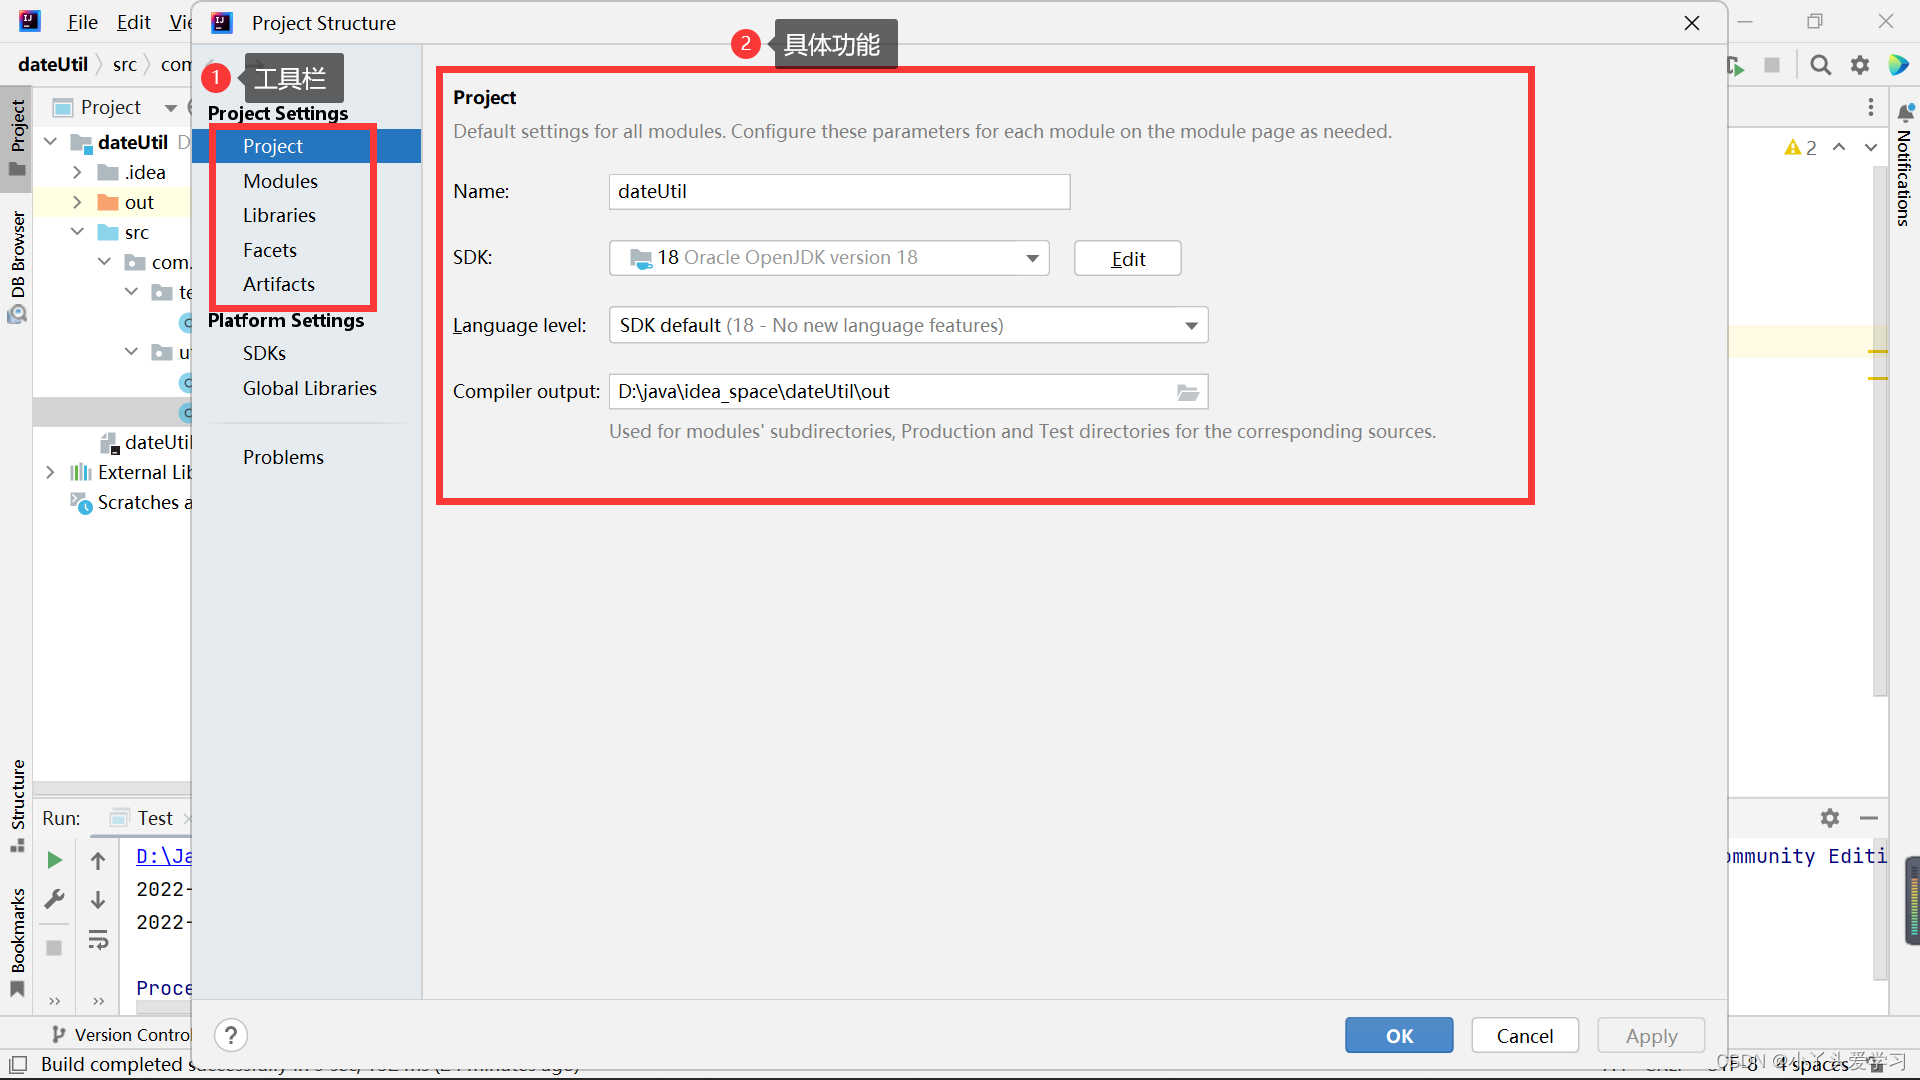Select SDKs under Platform Settings
Screen dimensions: 1920x1080
[x=264, y=353]
